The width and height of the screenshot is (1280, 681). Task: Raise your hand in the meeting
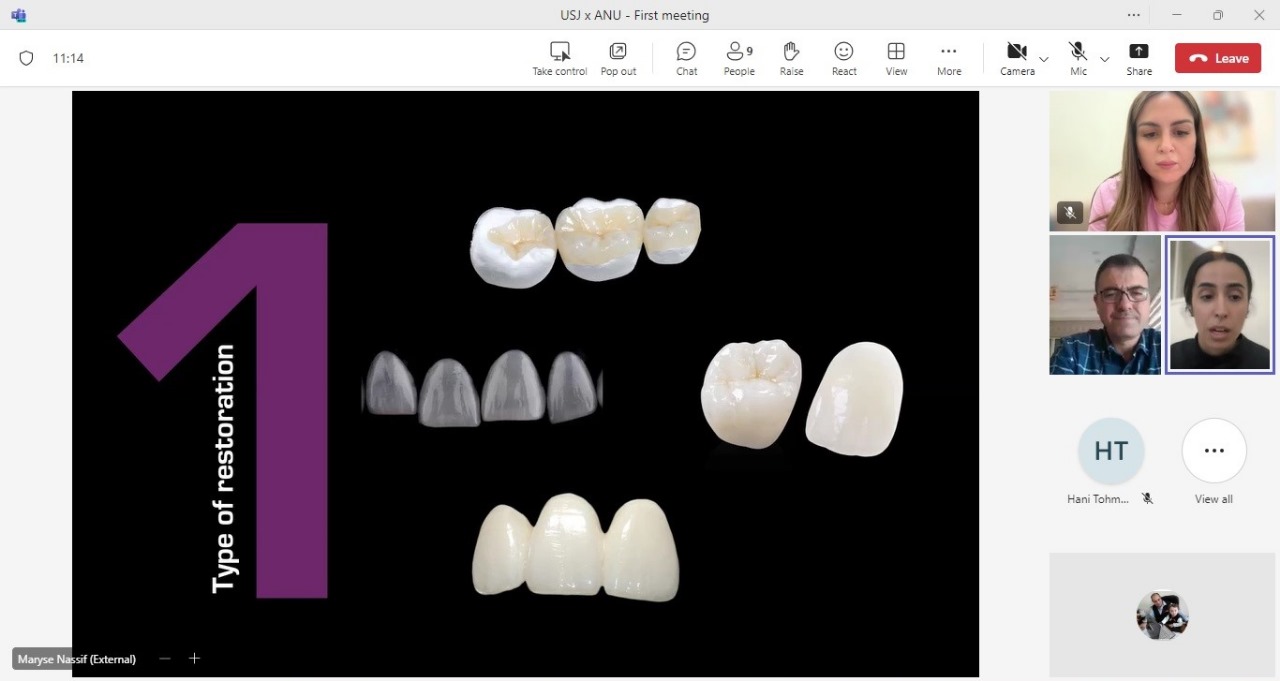[x=791, y=52]
